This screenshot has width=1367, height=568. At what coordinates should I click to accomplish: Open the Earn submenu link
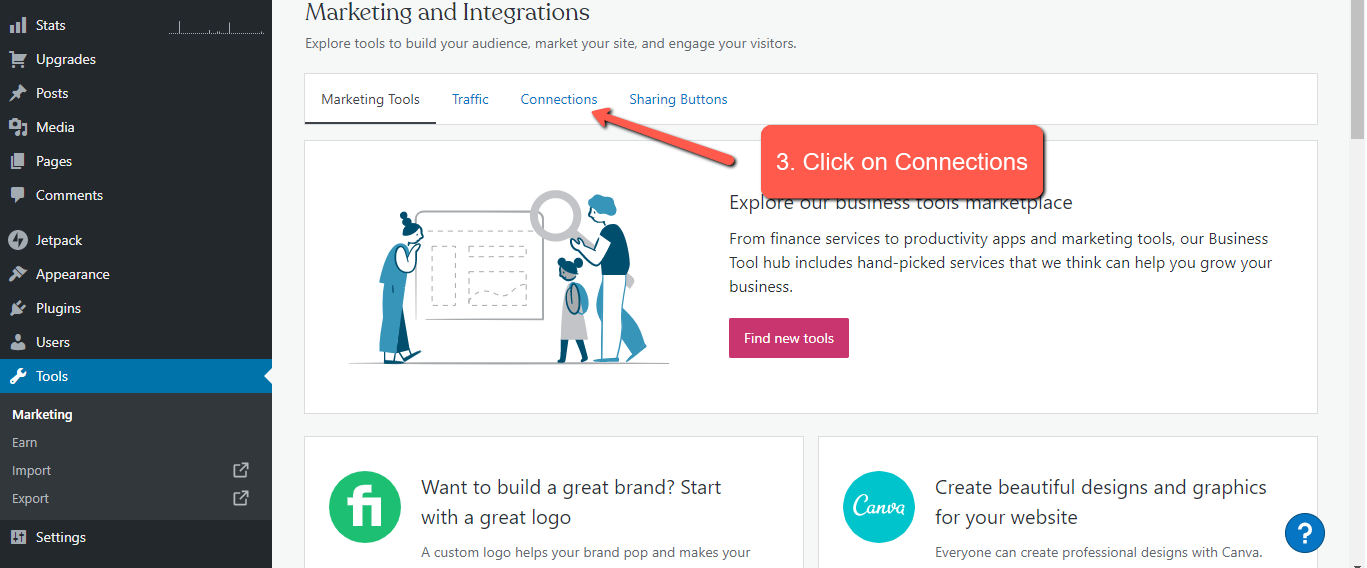click(x=25, y=442)
